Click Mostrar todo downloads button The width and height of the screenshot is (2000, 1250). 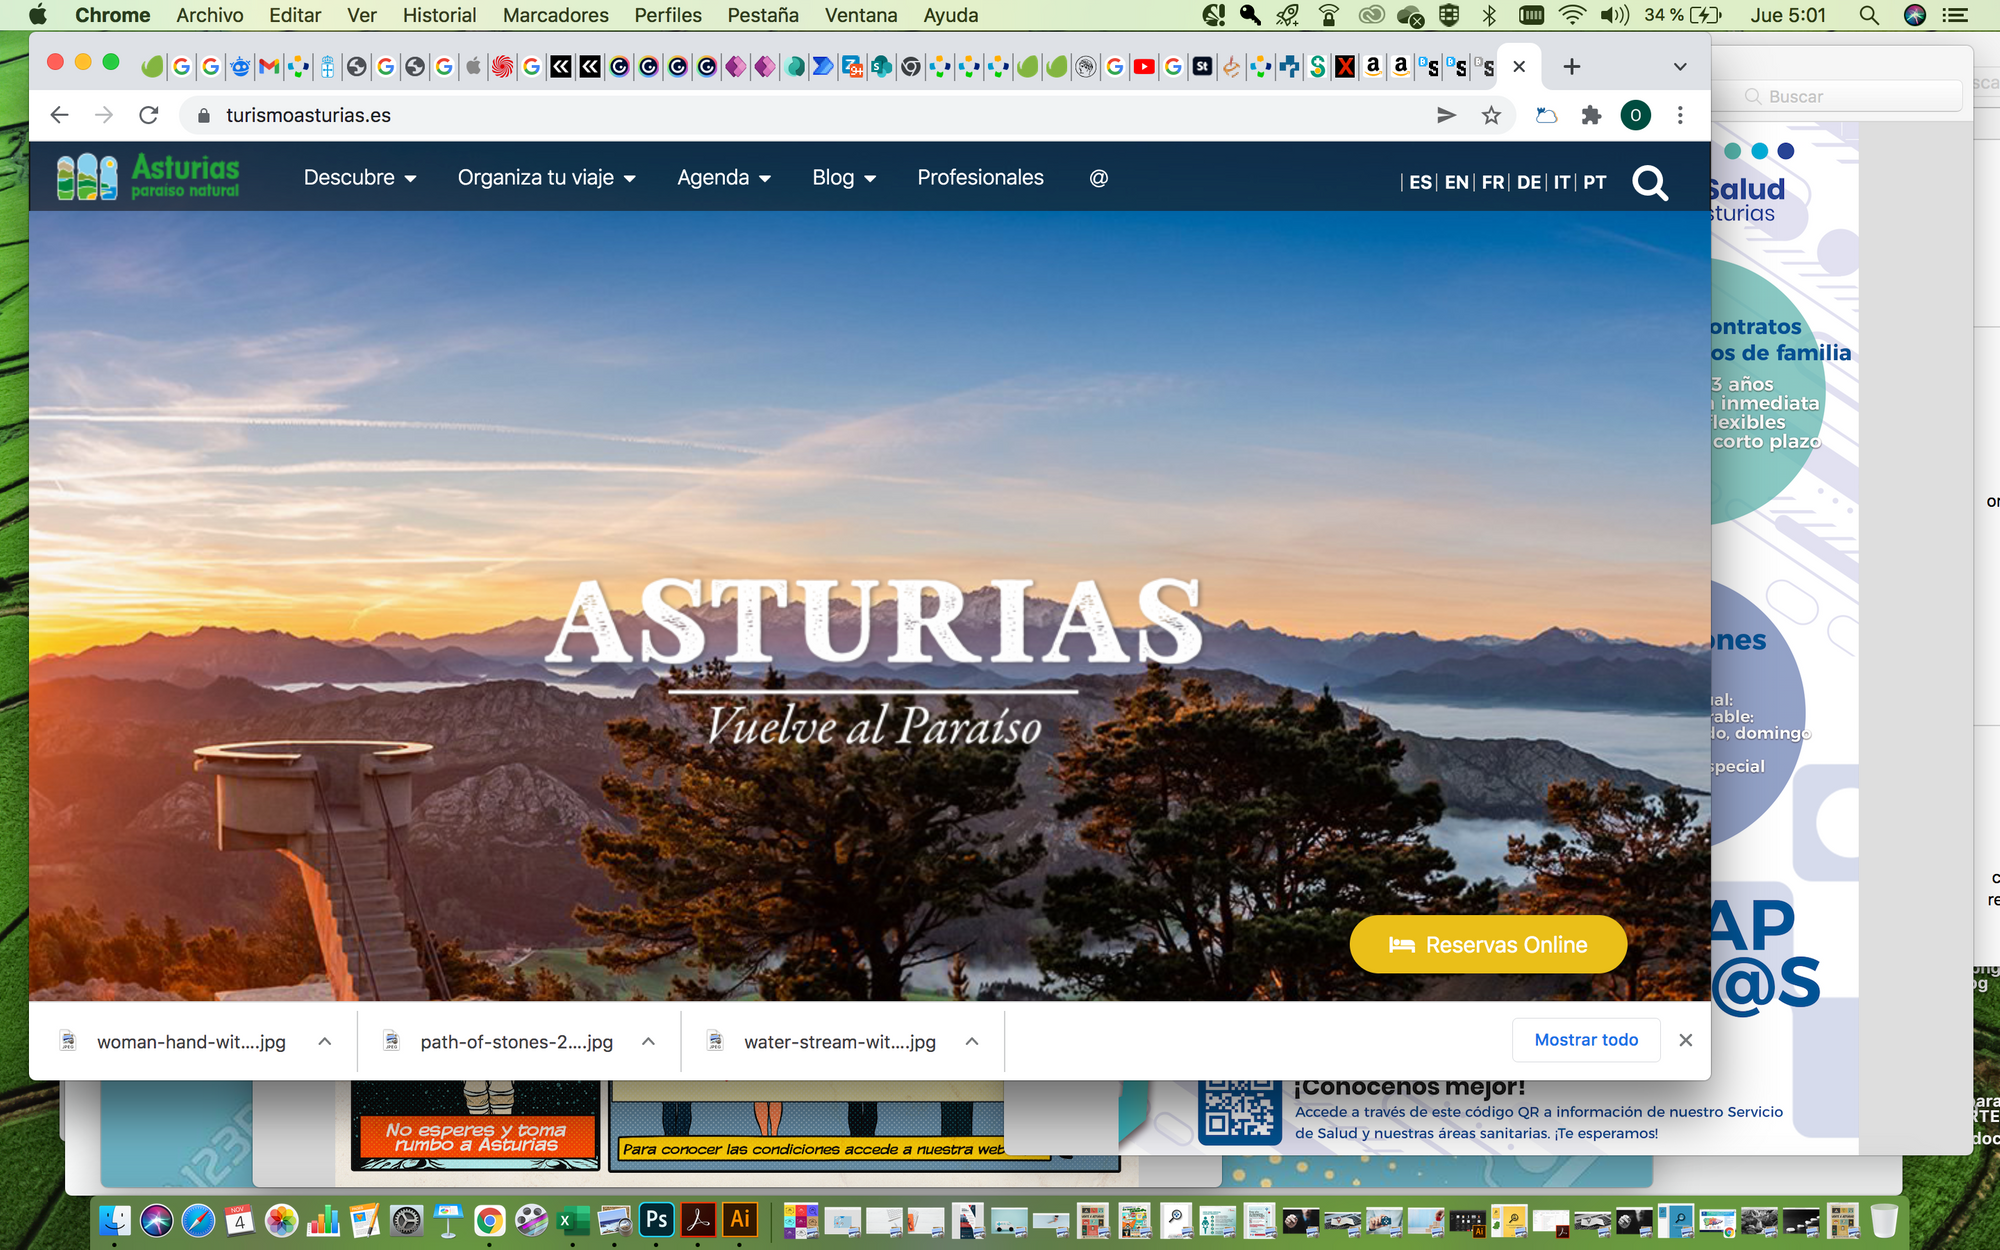tap(1586, 1040)
